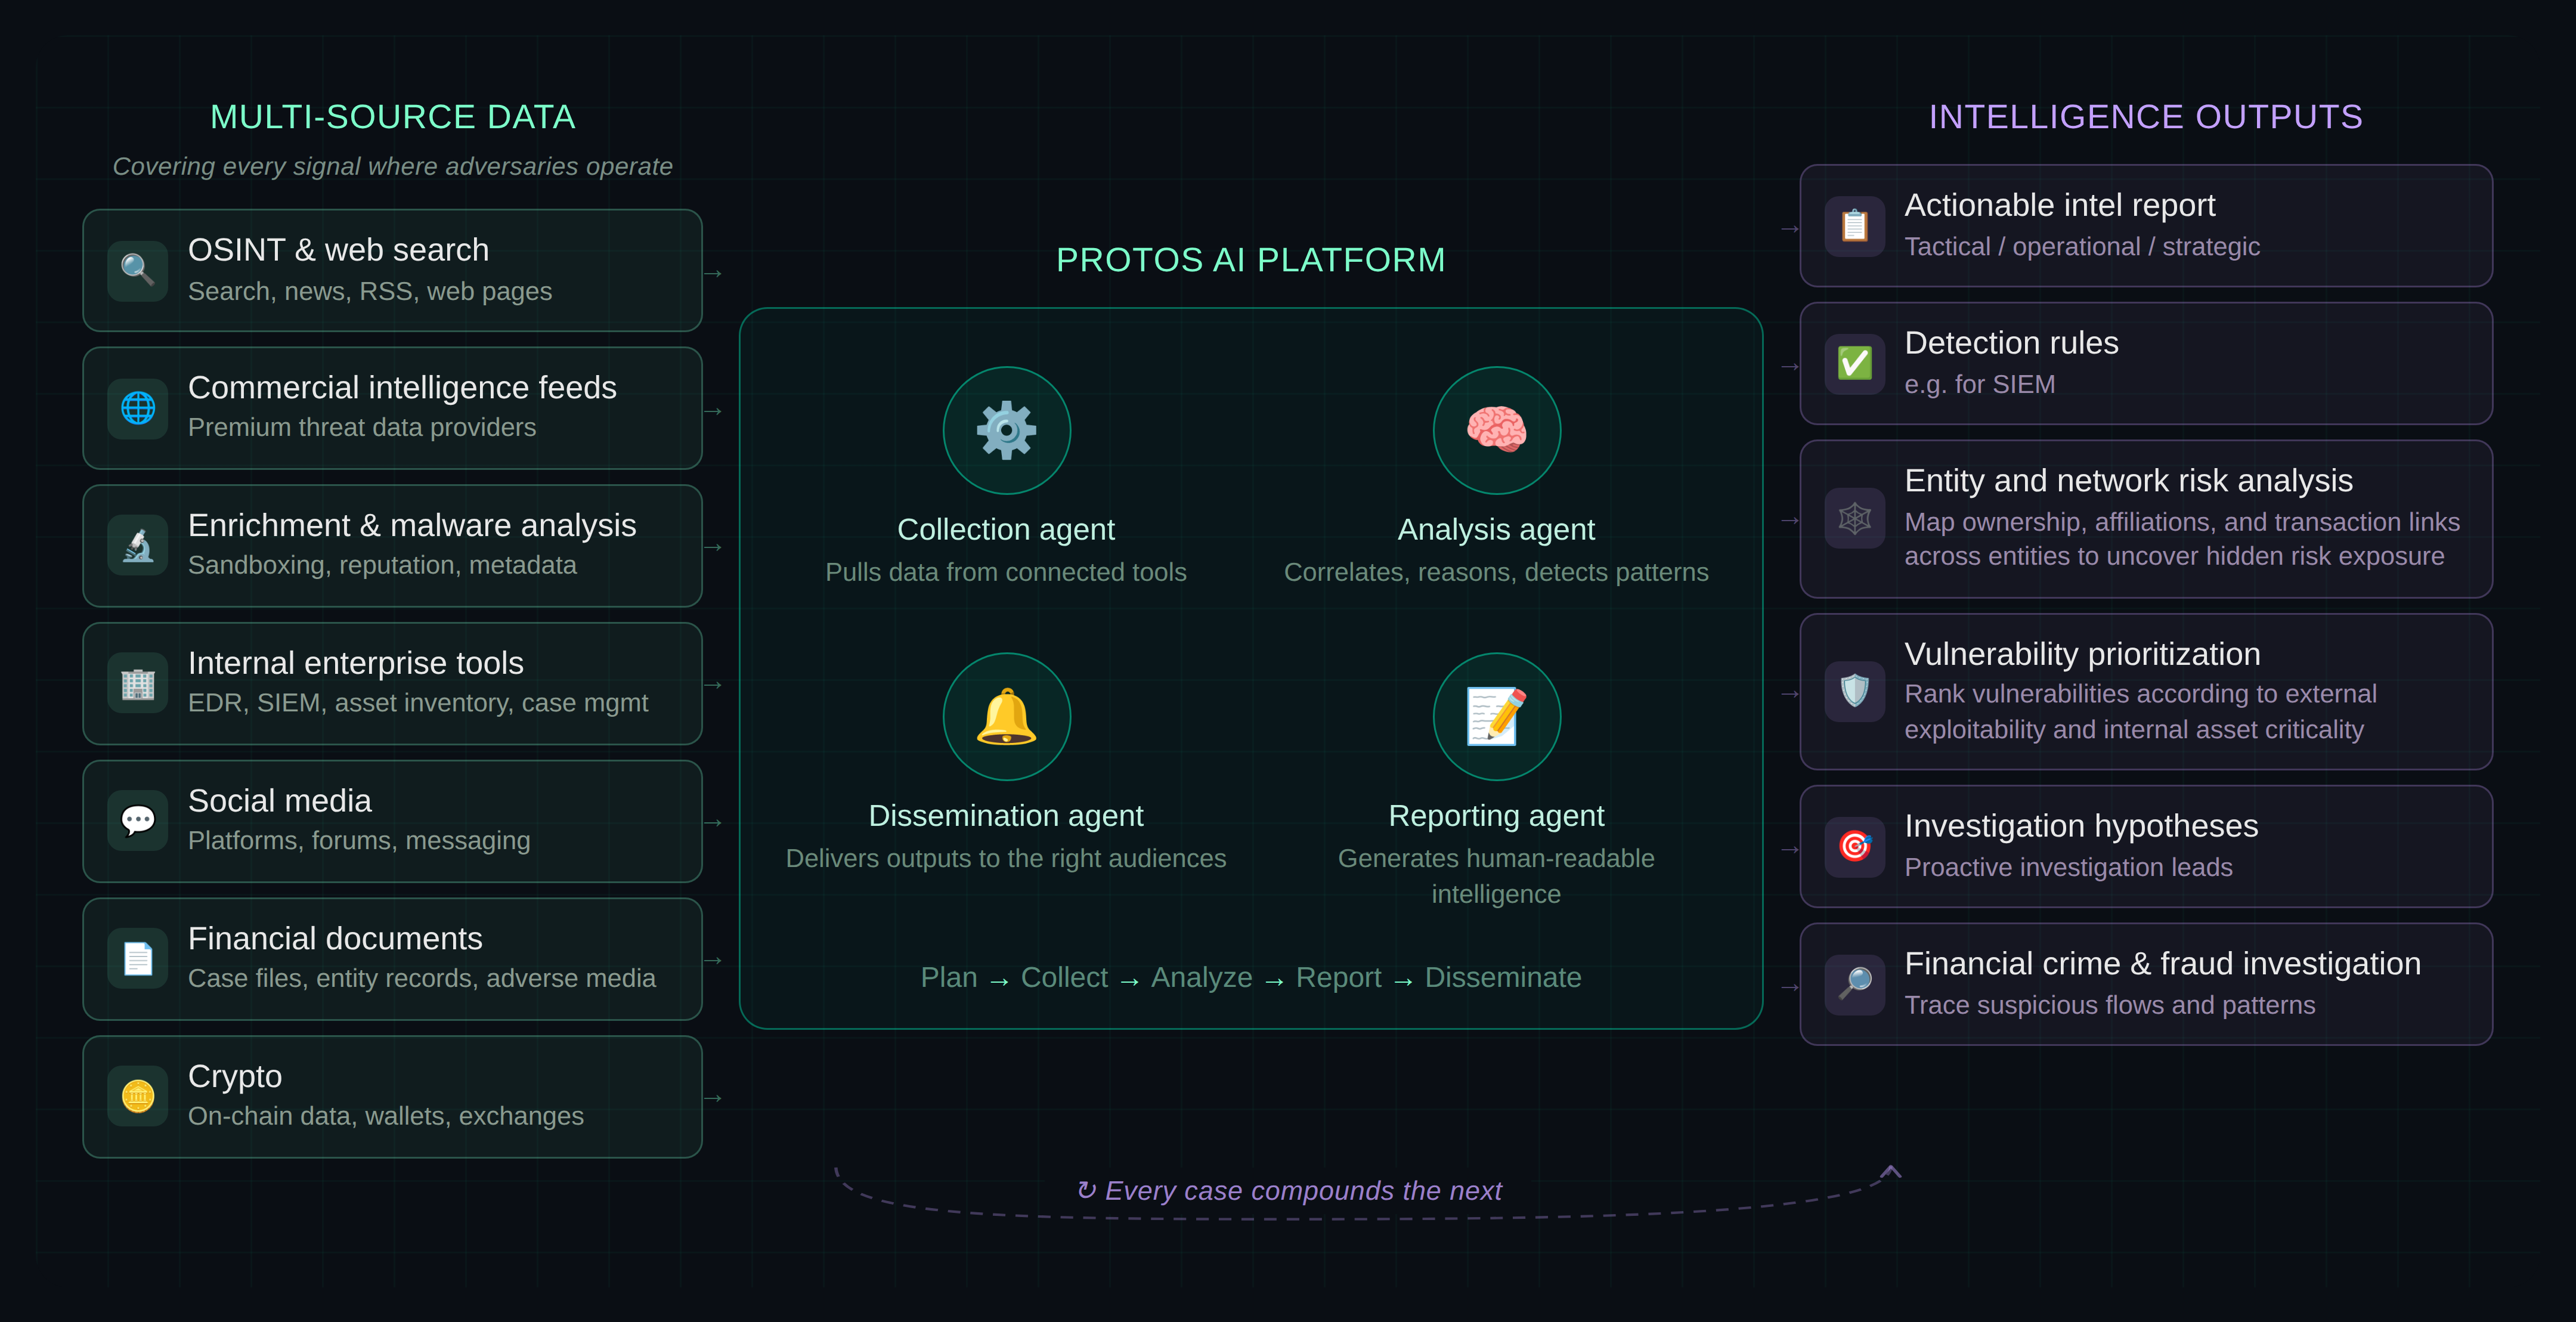Click the clipboard icon for Actionable intel report
This screenshot has height=1322, width=2576.
tap(1855, 226)
